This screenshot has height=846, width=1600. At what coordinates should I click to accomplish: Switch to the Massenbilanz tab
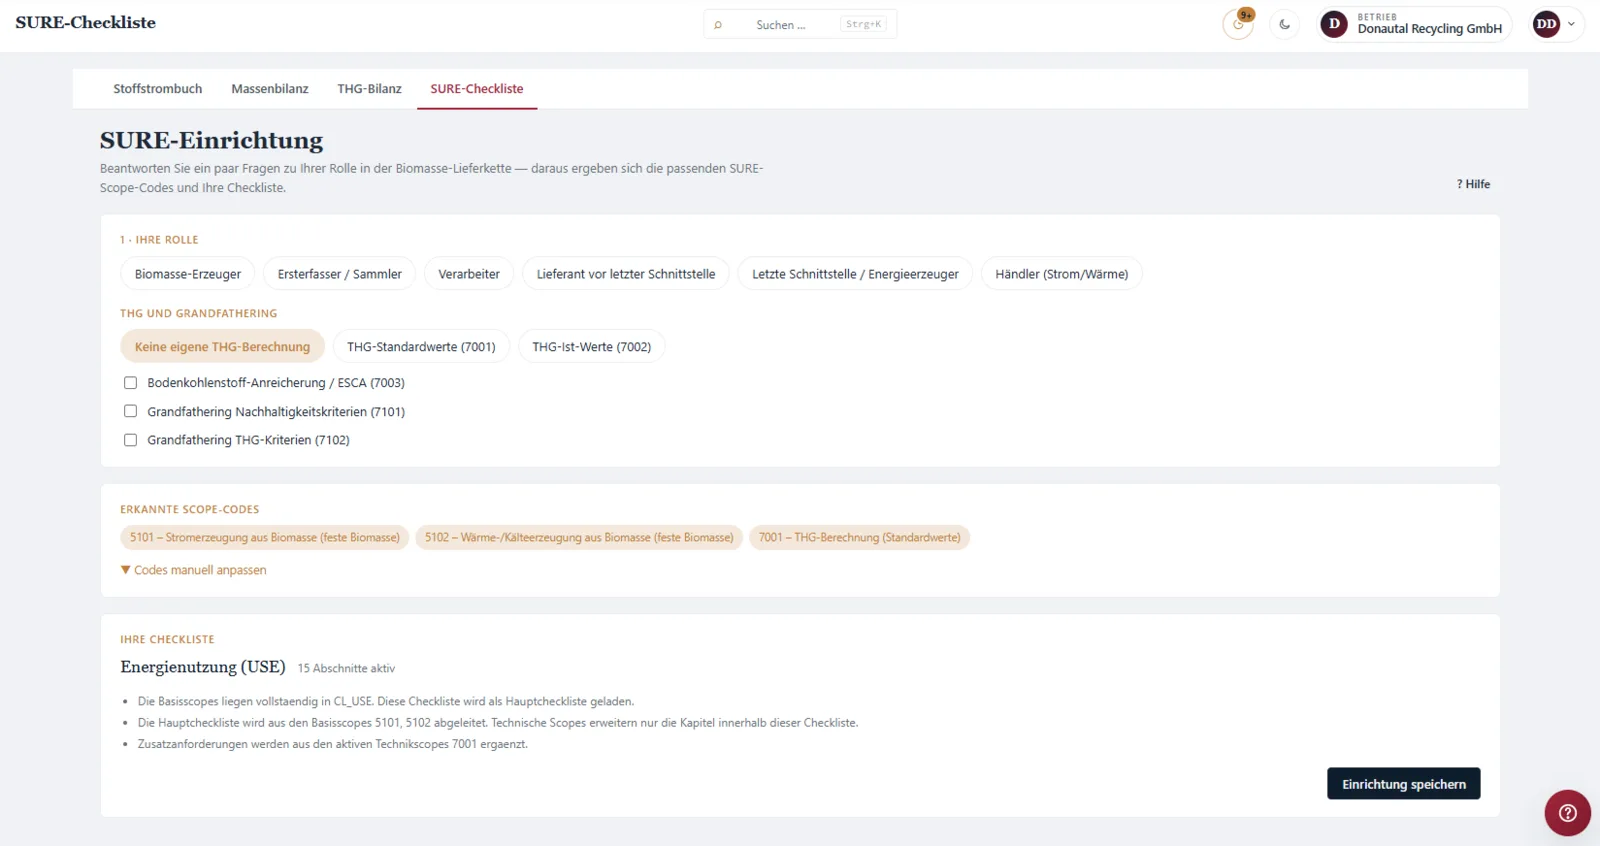click(270, 89)
